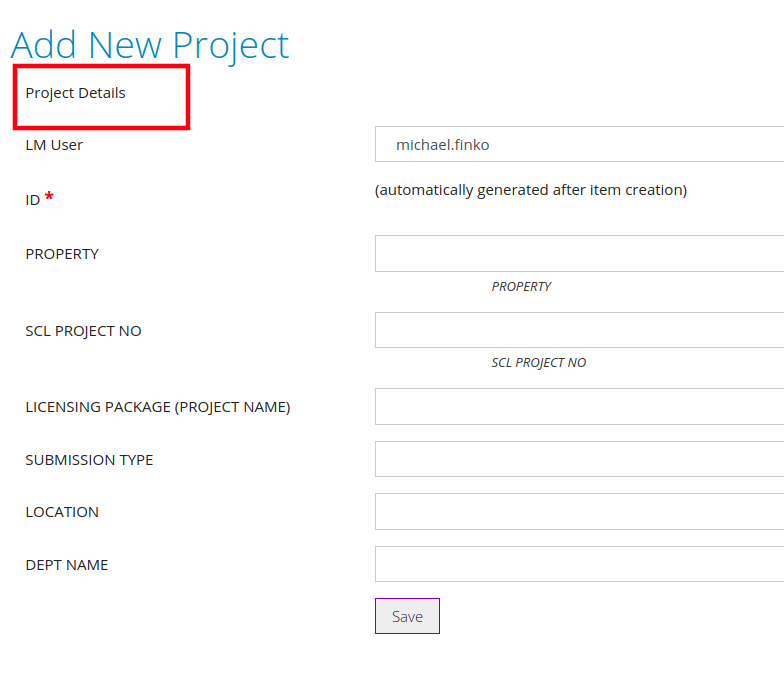Click into the PROPERTY text box

(x=580, y=254)
